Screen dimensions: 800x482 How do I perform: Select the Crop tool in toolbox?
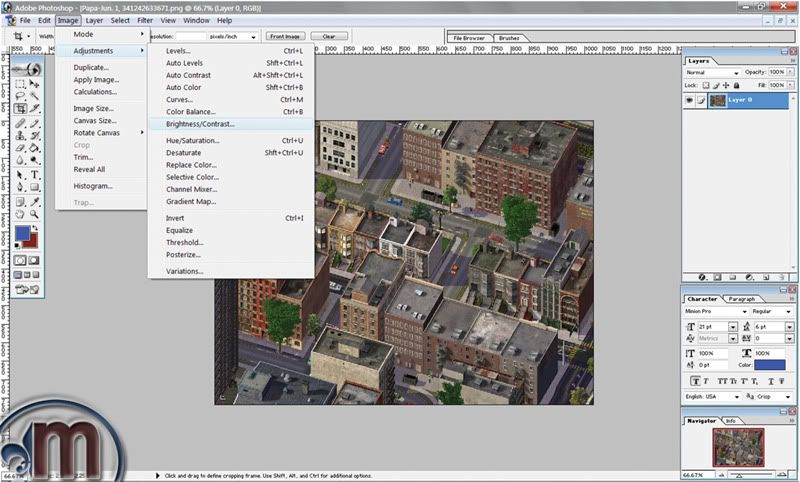coord(21,108)
